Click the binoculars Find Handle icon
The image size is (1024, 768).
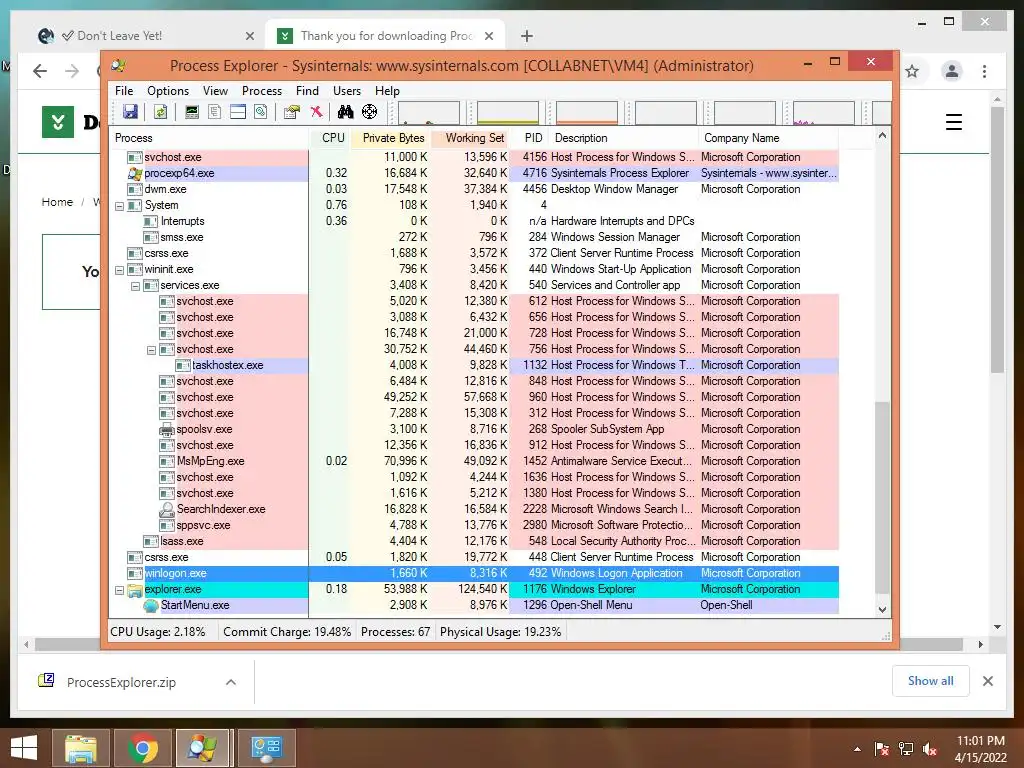(345, 112)
